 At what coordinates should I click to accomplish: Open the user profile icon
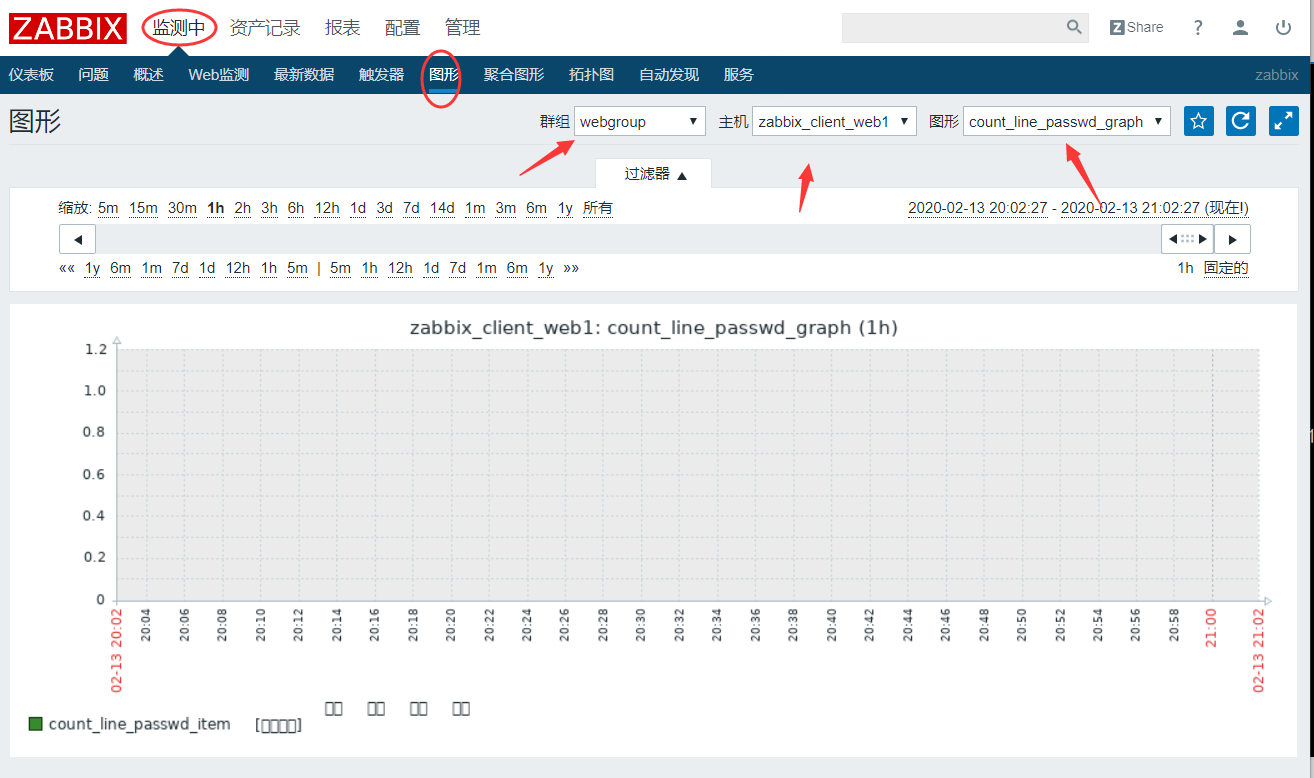(1240, 28)
